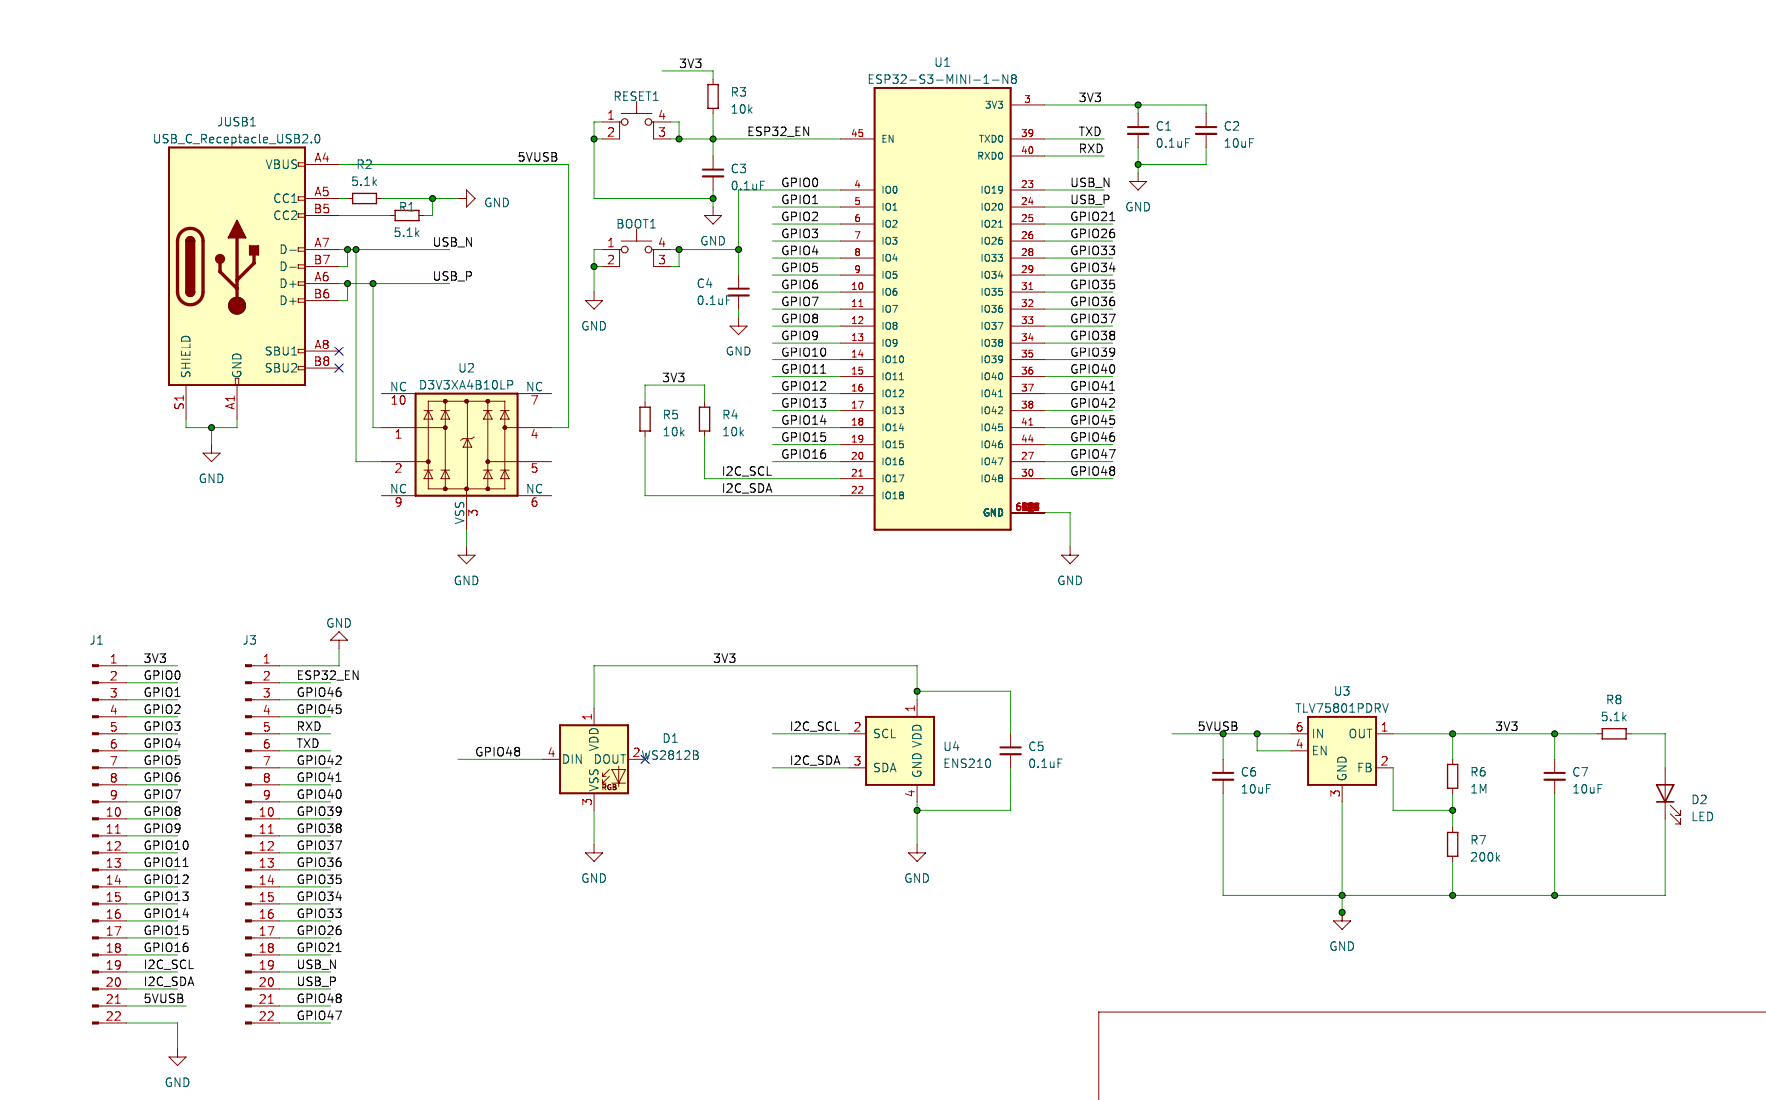Click the GPIO48 label at WS2812B DIN
The height and width of the screenshot is (1100, 1766).
(x=498, y=751)
